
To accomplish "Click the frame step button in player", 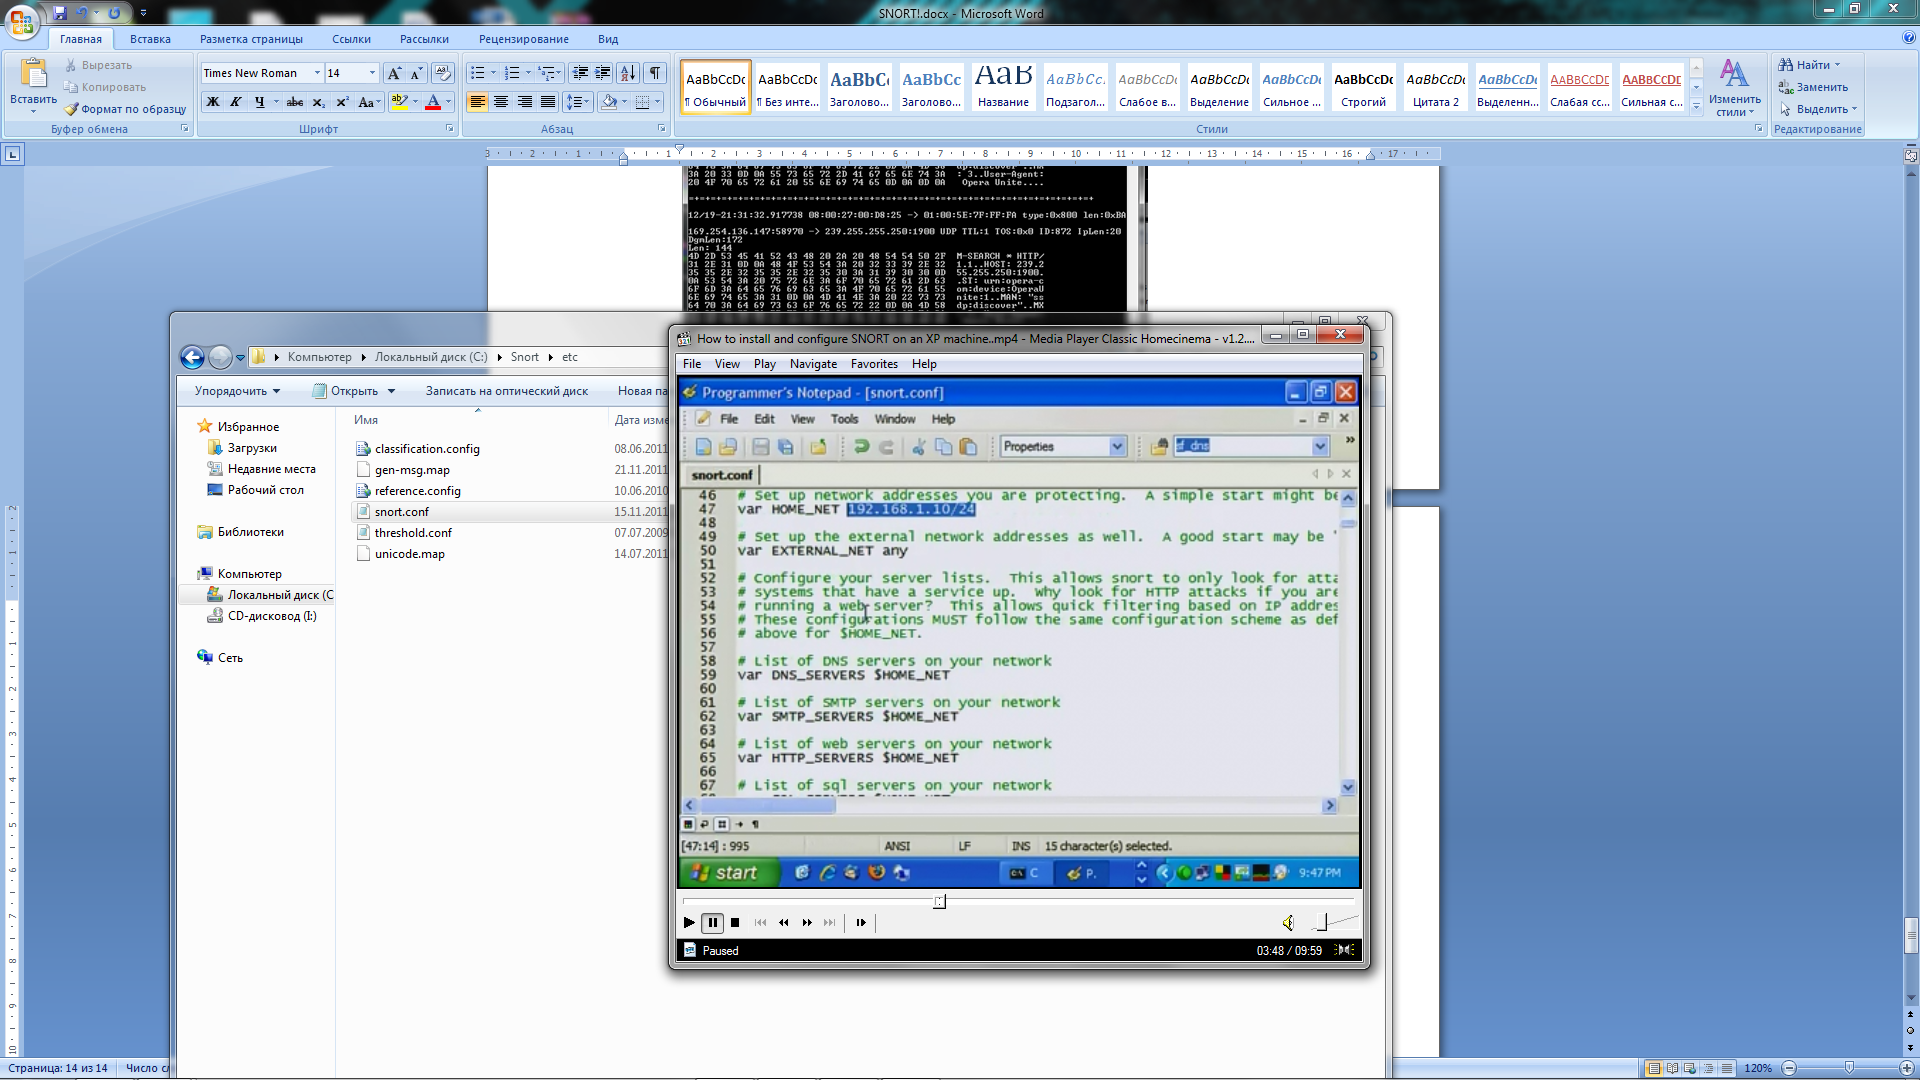I will (861, 923).
